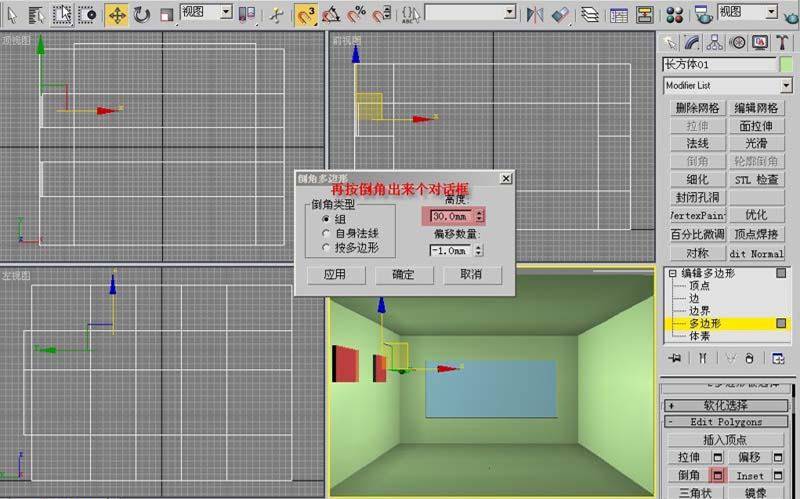This screenshot has width=800, height=499.
Task: Select 边界 sub-object level
Action: coord(699,311)
